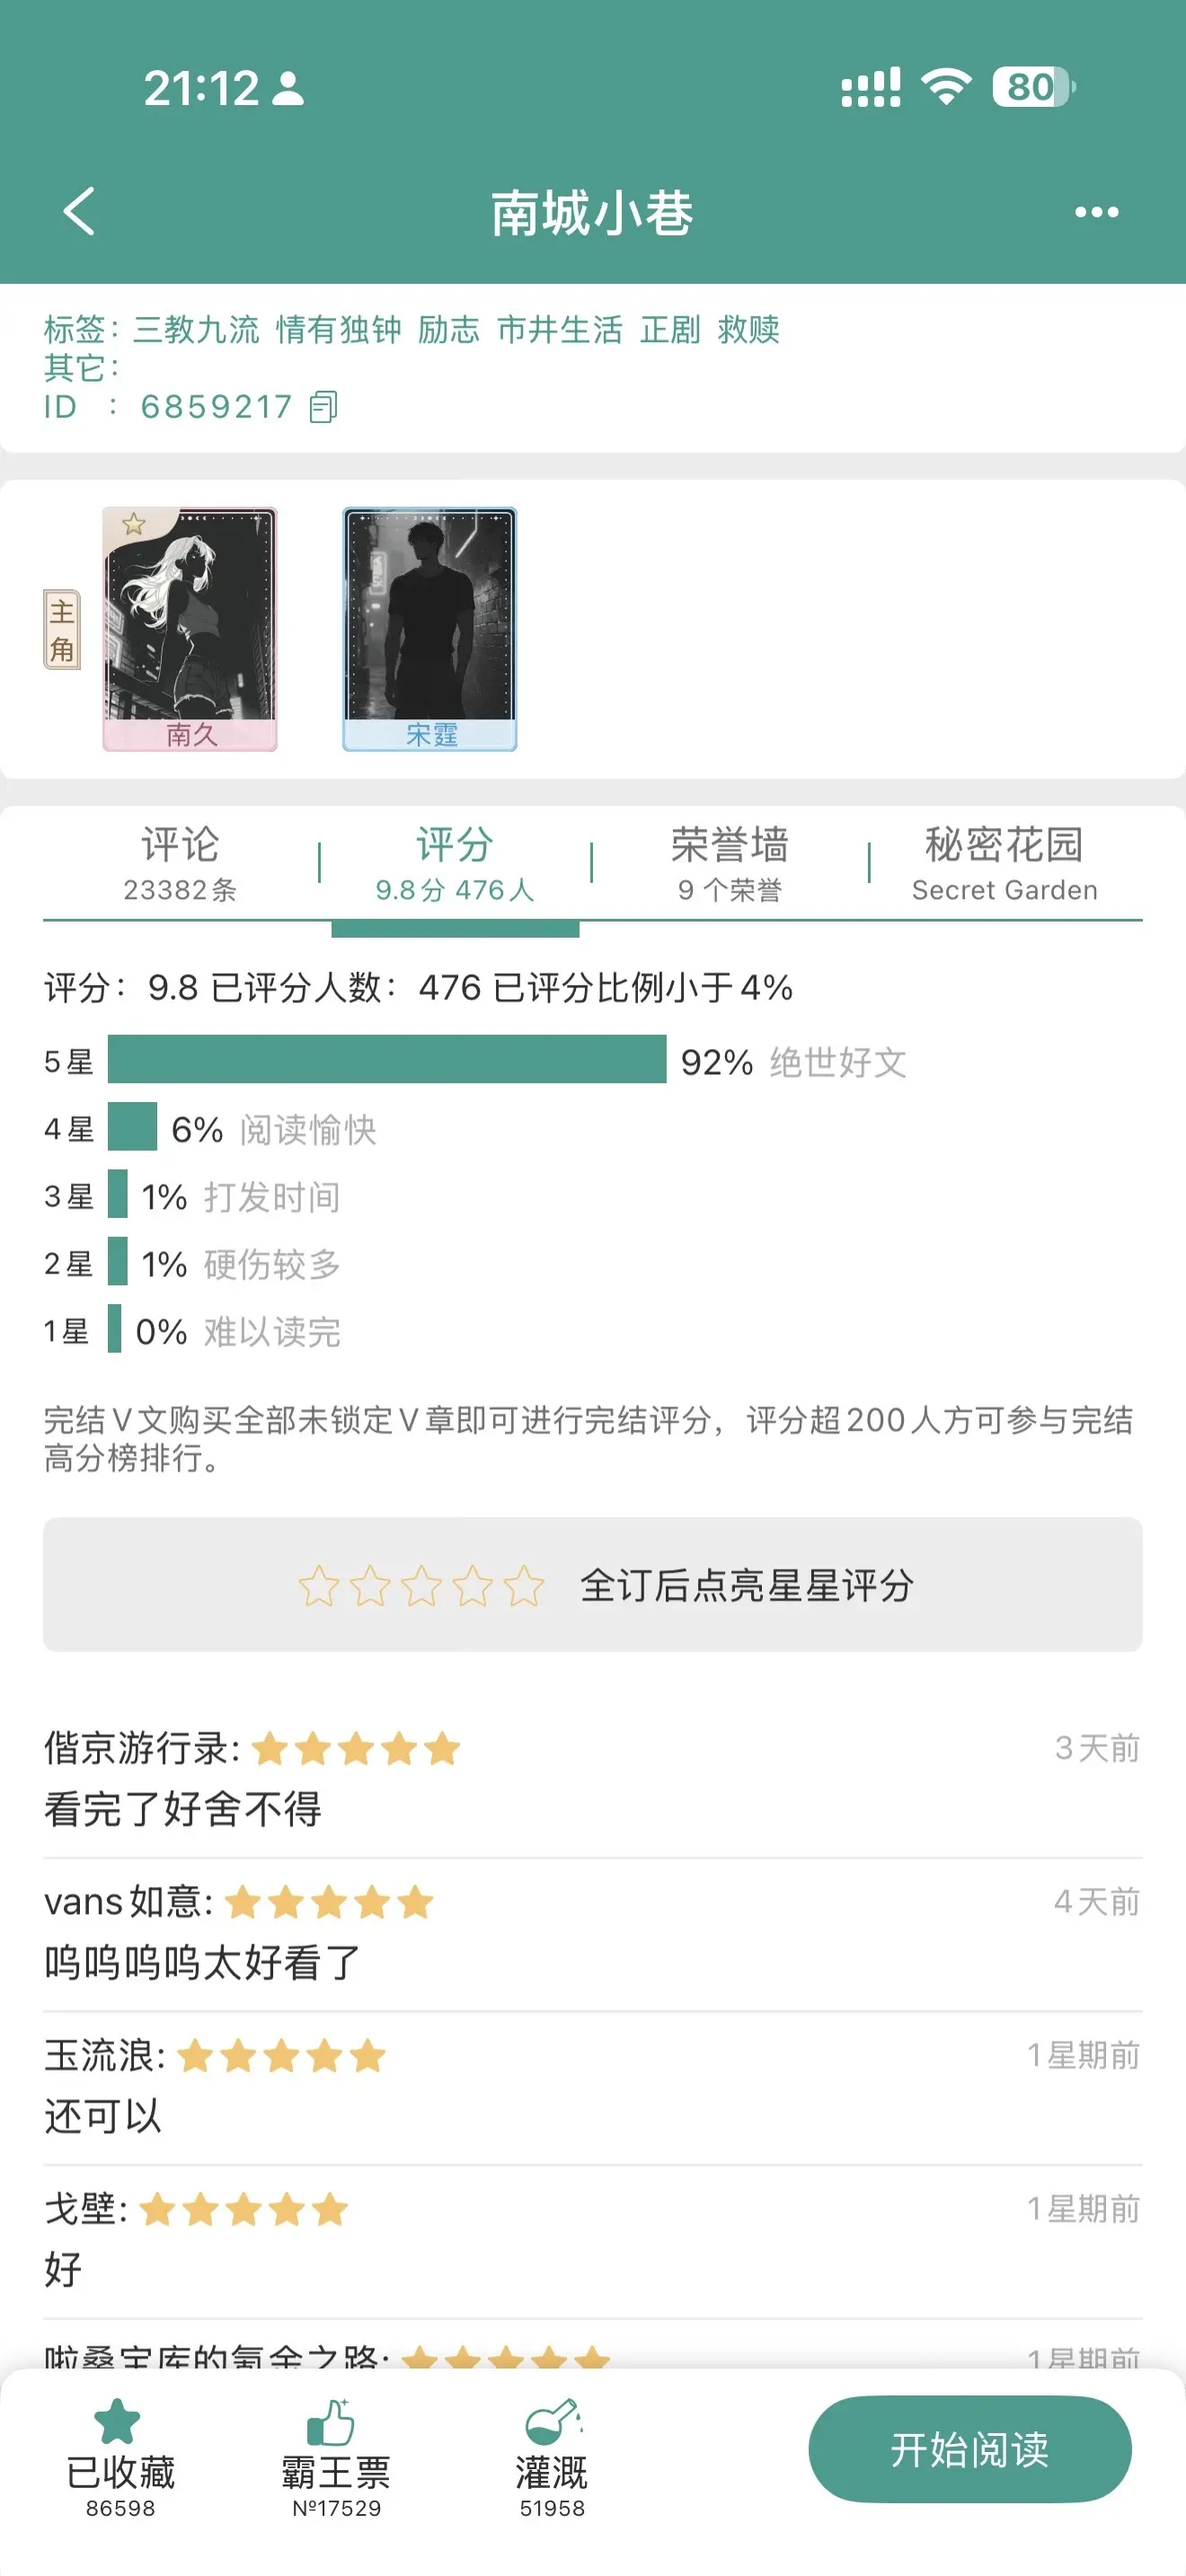The width and height of the screenshot is (1186, 2576).
Task: Tap the 已收藏 star favorite icon
Action: pyautogui.click(x=118, y=2421)
